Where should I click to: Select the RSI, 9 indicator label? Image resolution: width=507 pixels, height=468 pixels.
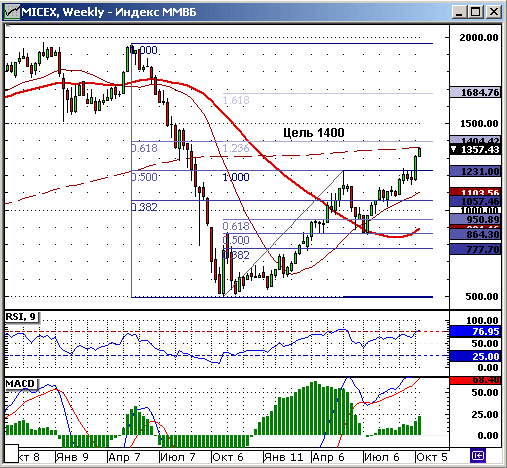pos(21,317)
